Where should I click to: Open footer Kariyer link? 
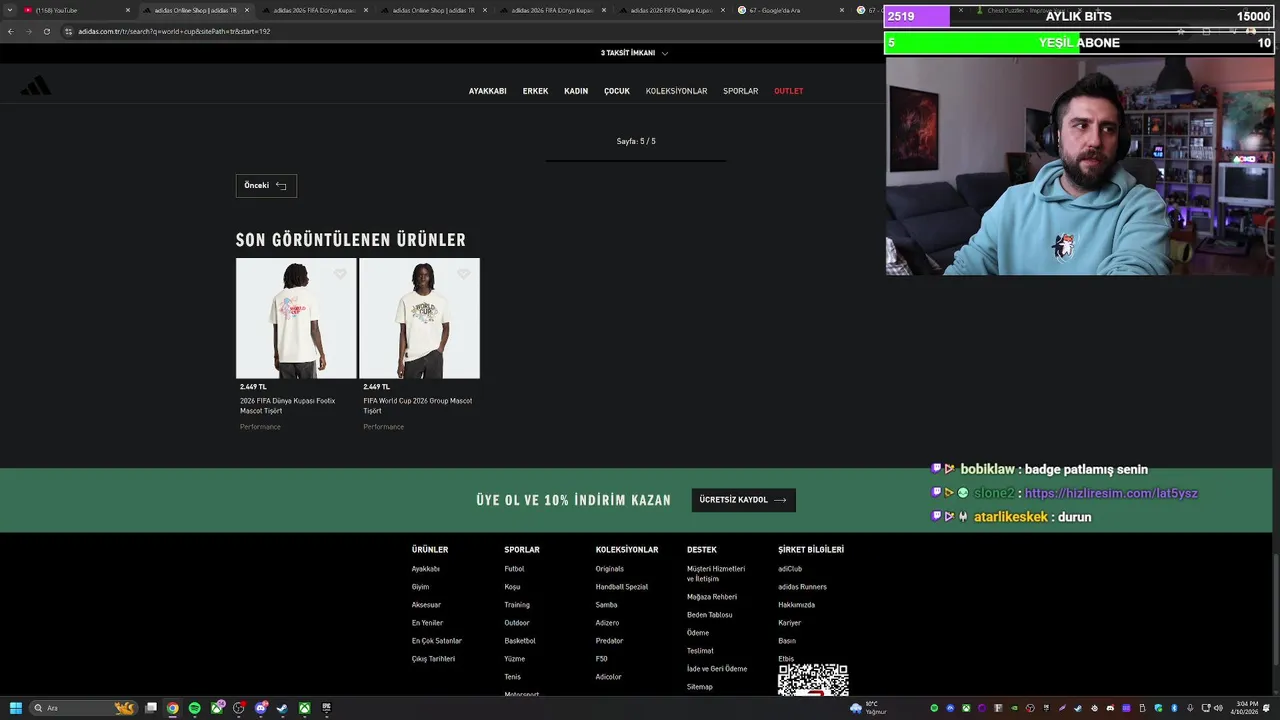tap(790, 623)
